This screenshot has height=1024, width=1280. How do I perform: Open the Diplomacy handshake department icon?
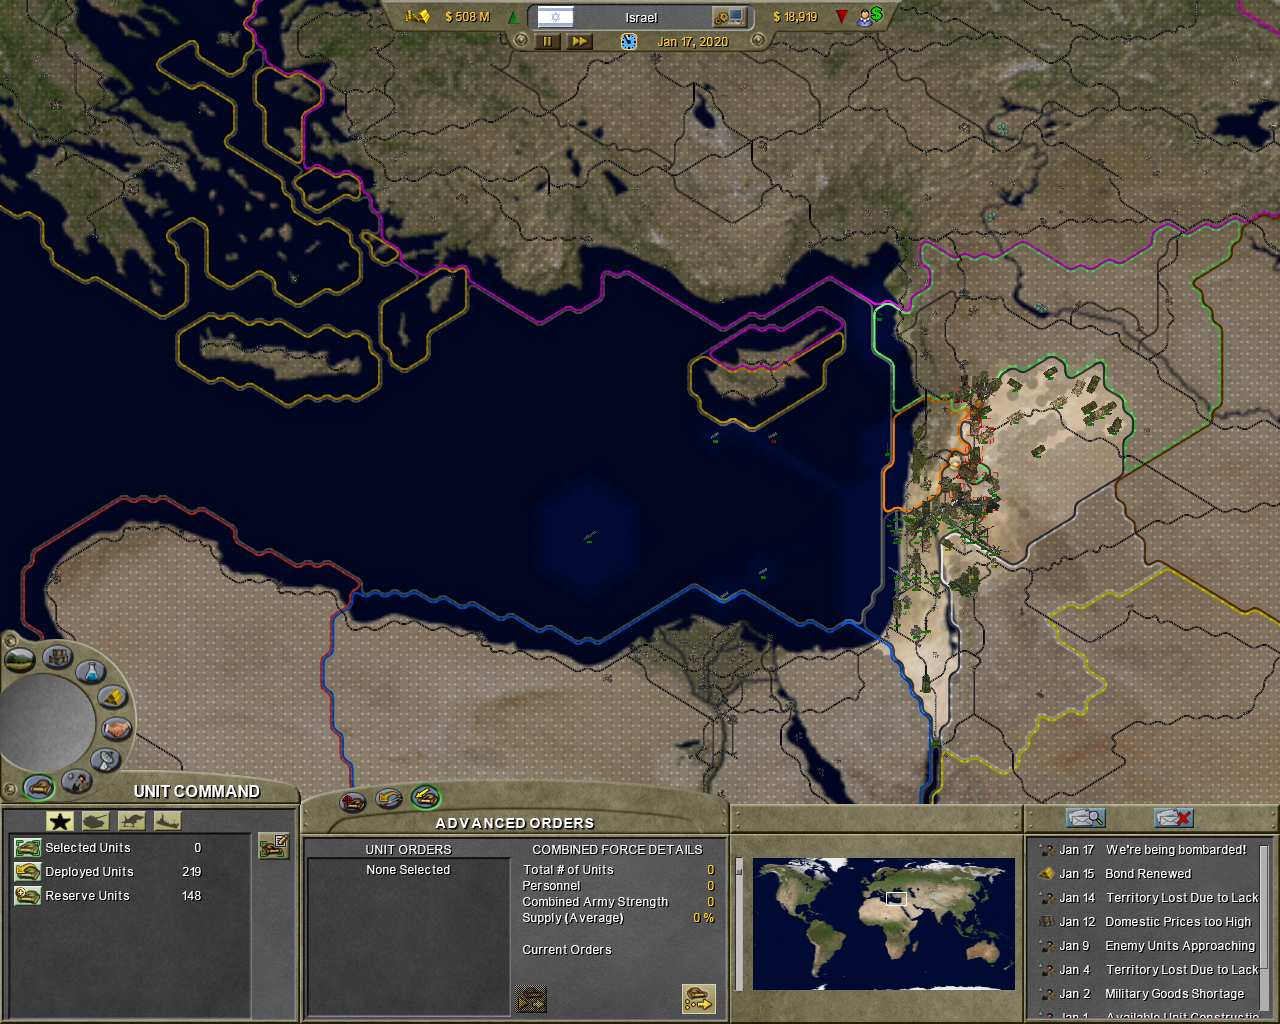coord(116,729)
